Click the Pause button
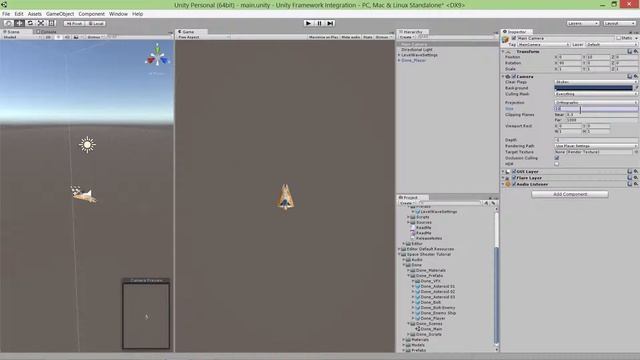Screen dimensions: 640x360 click(320, 23)
